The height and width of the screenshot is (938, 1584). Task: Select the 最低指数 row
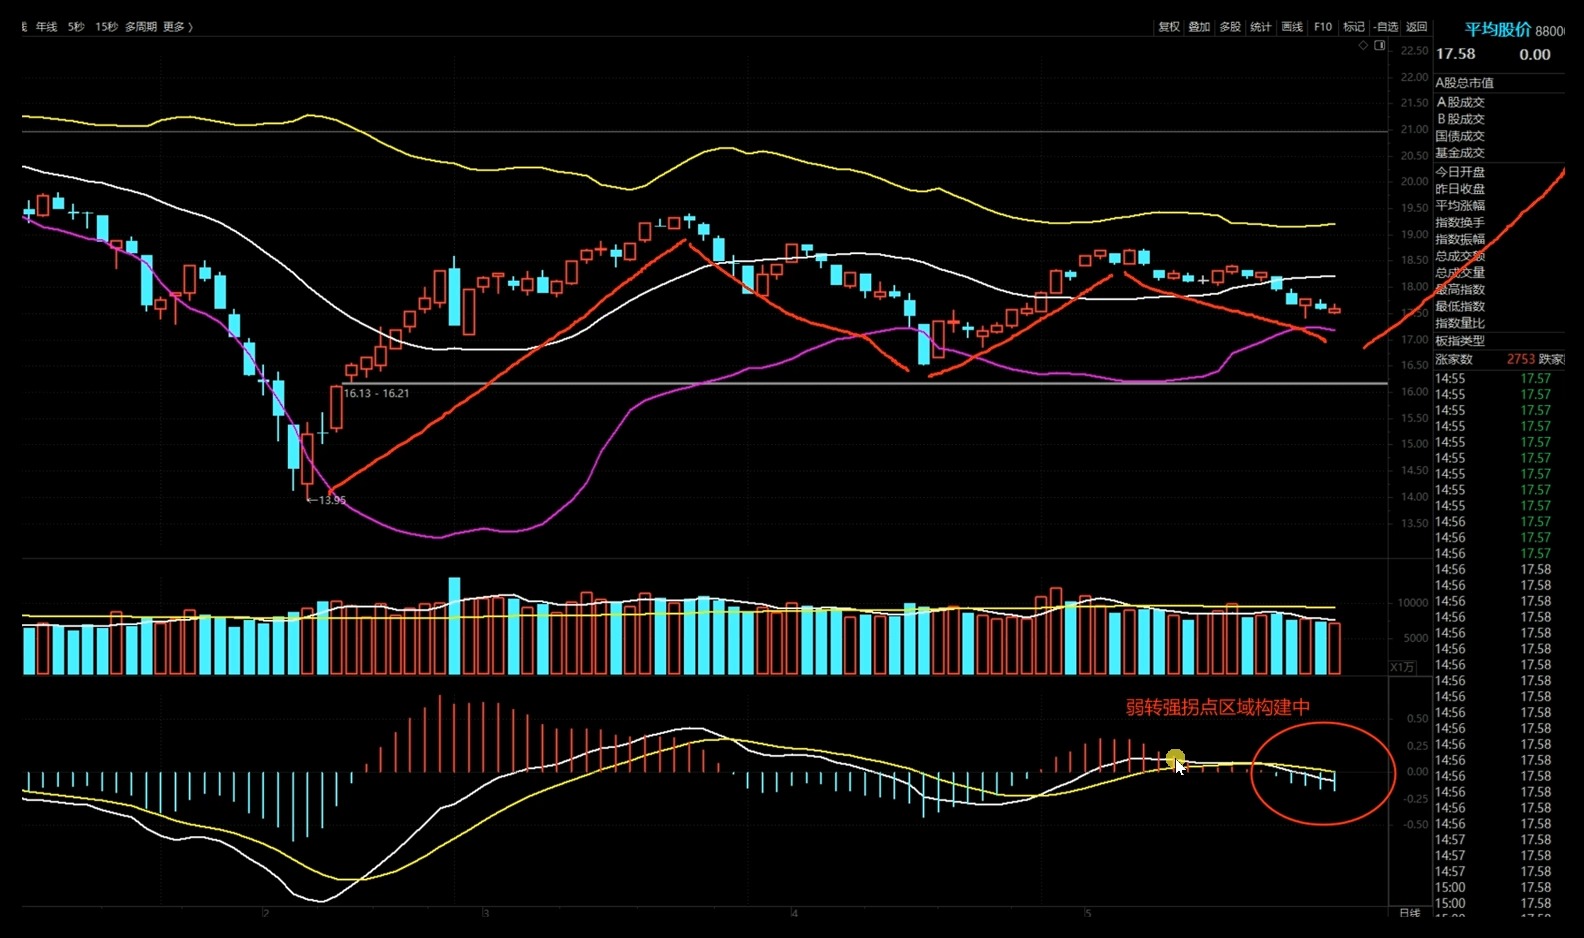1460,306
